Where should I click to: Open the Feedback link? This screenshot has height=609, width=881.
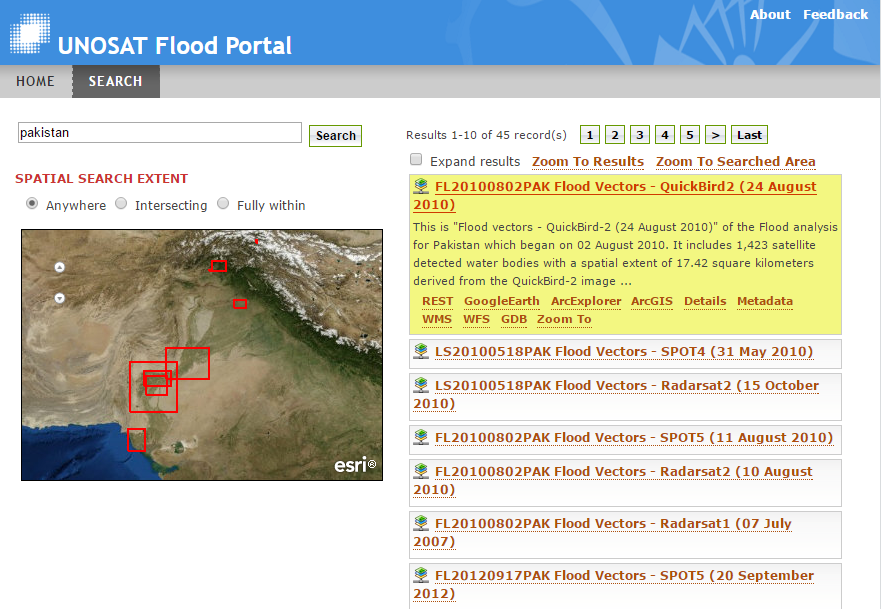835,15
